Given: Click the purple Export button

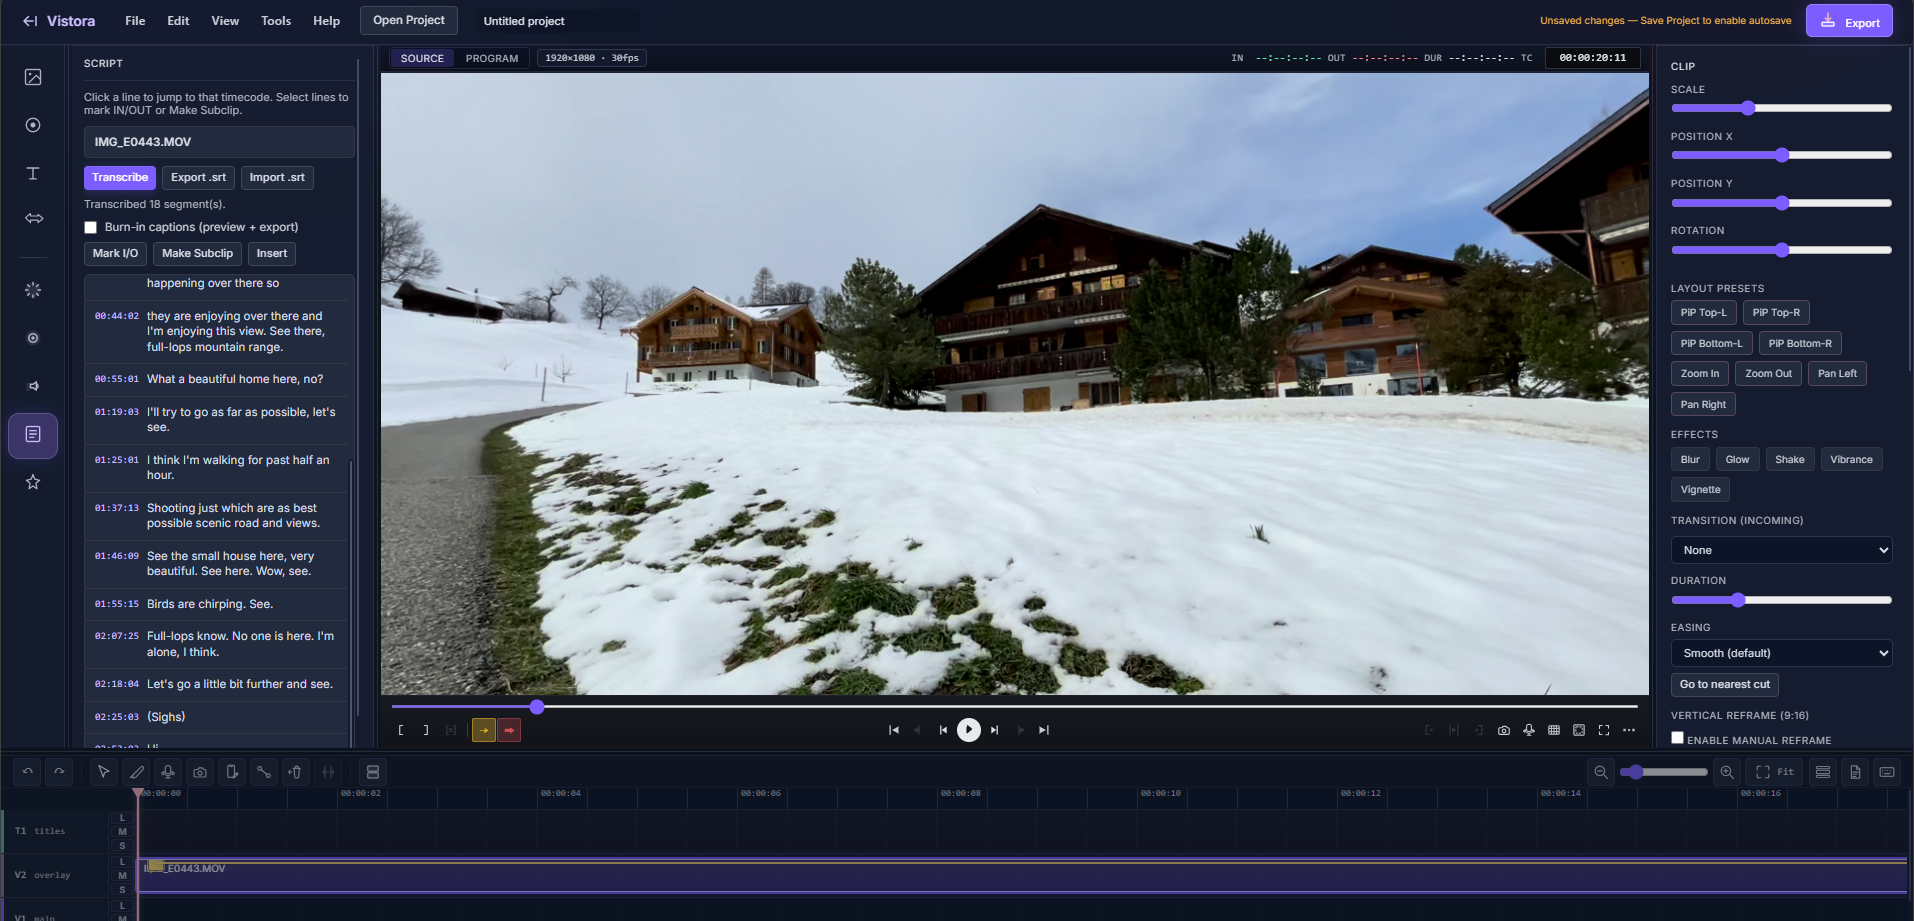Looking at the screenshot, I should (x=1849, y=21).
